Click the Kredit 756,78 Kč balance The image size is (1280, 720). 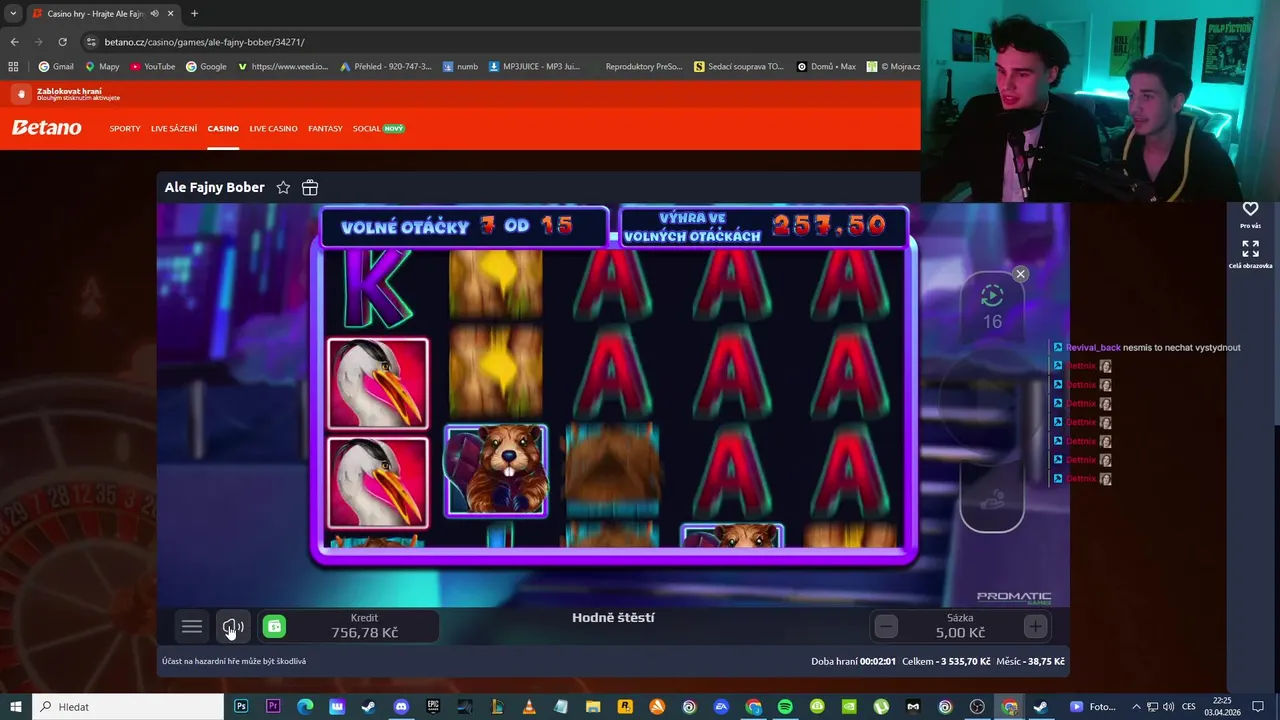coord(364,626)
